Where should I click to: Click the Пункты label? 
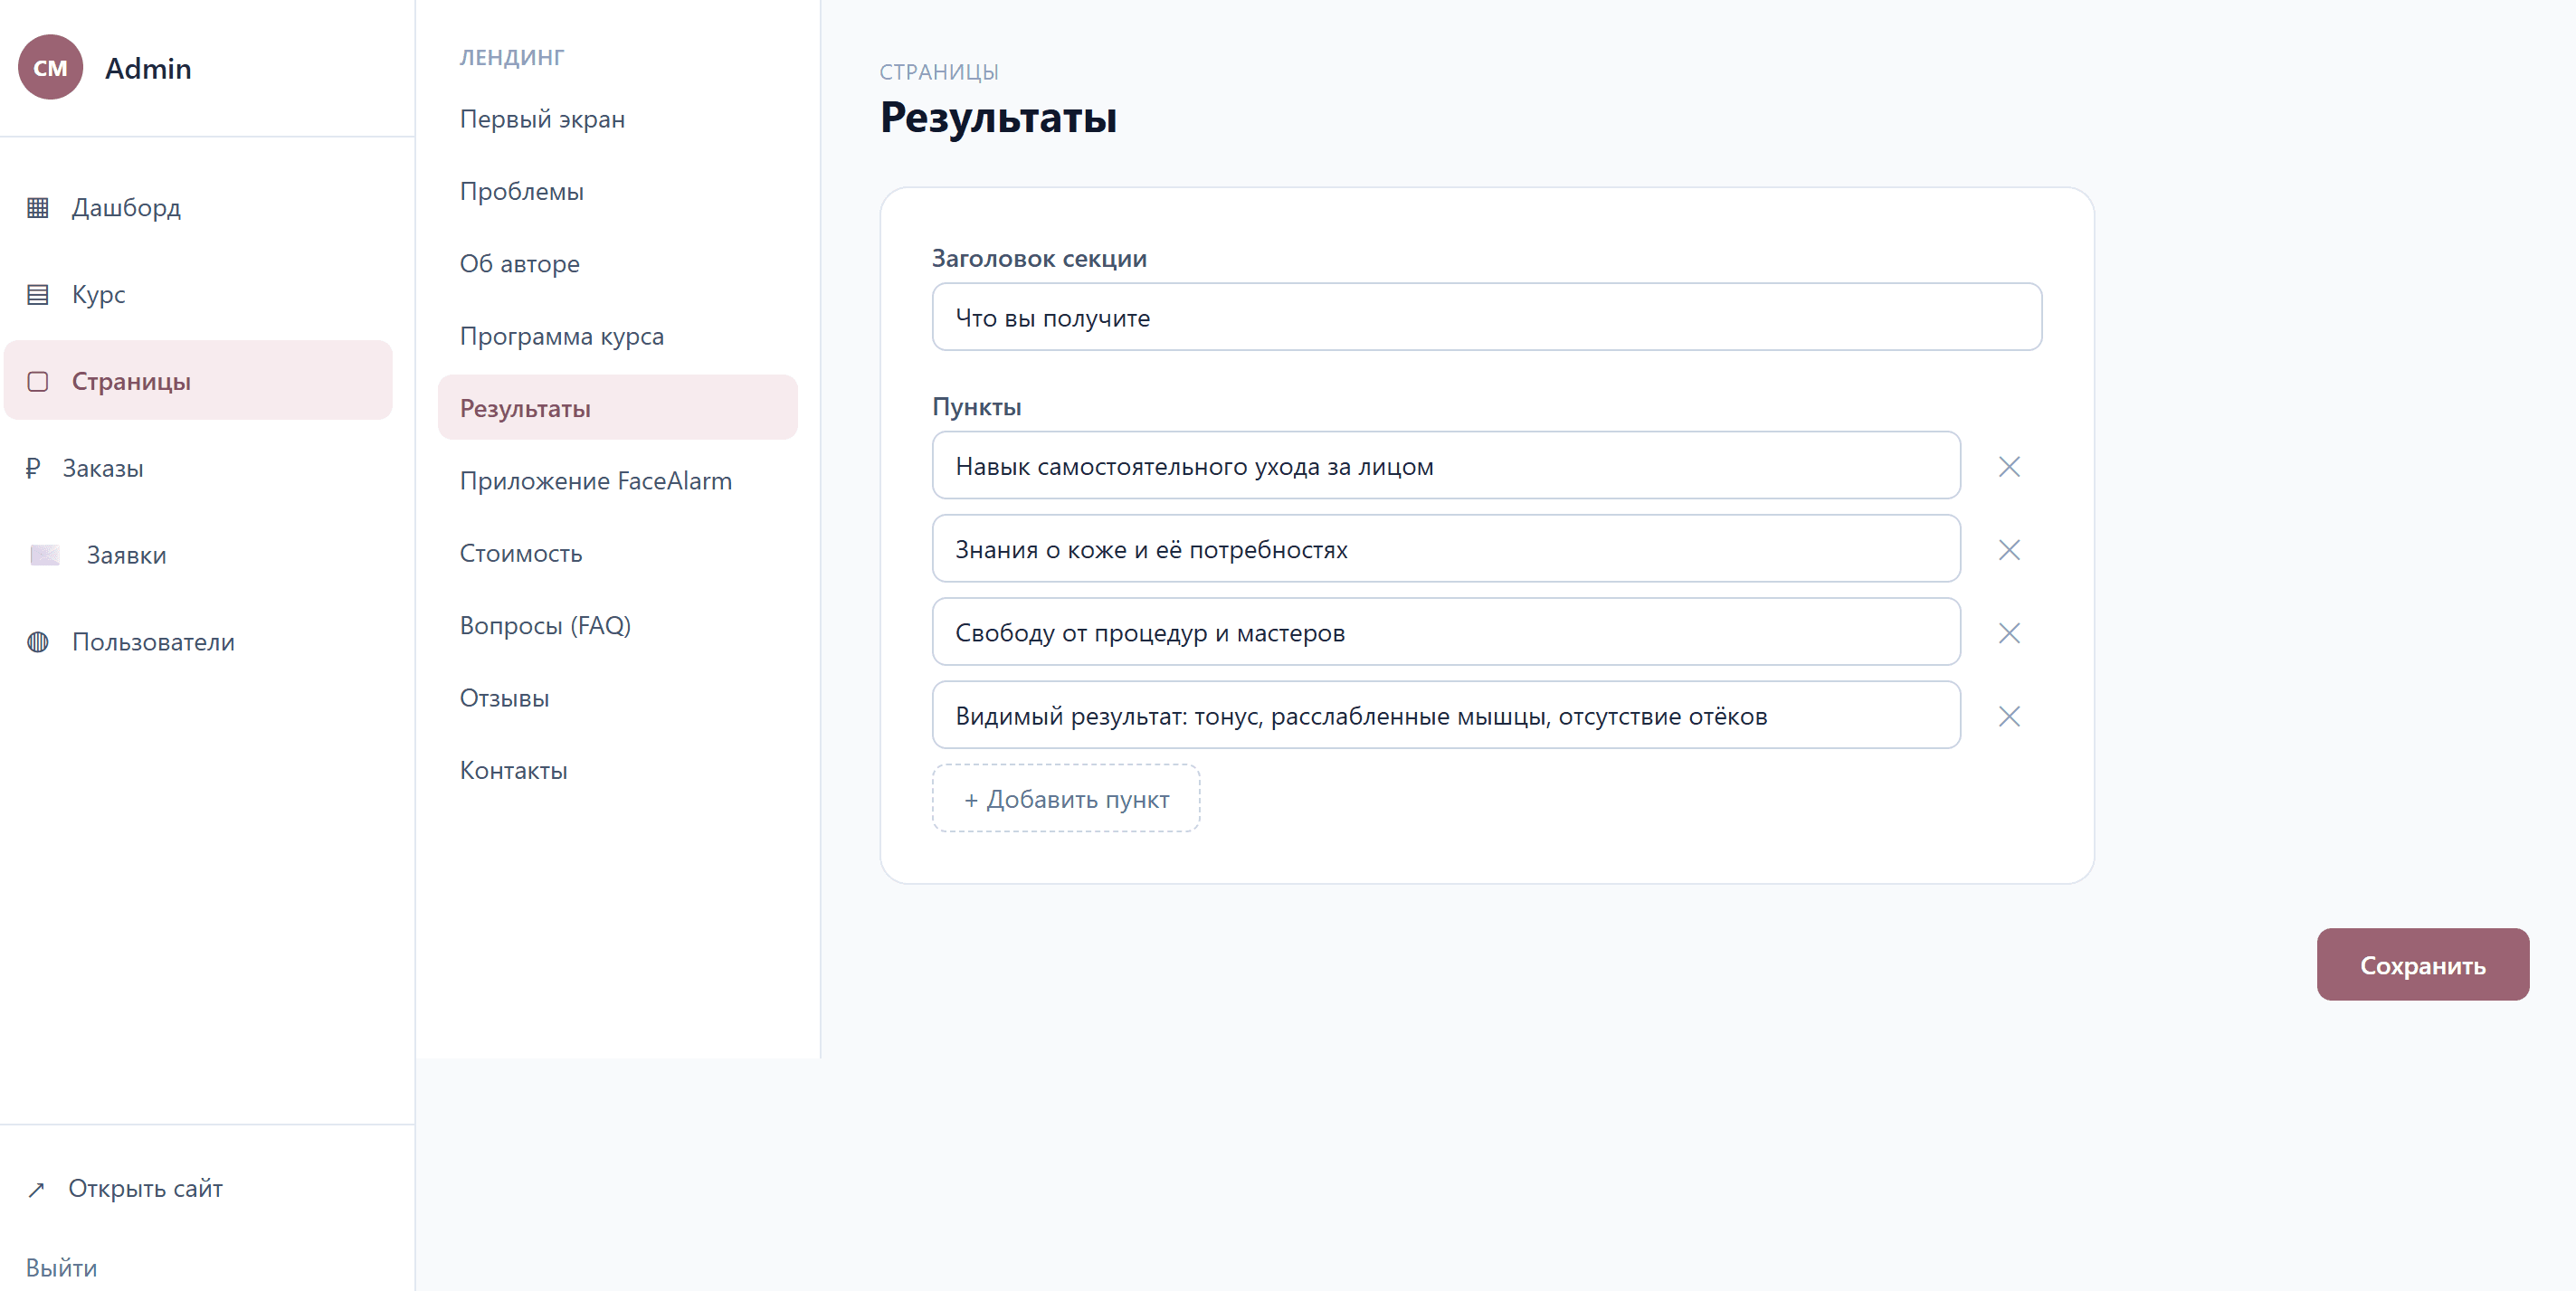point(976,407)
